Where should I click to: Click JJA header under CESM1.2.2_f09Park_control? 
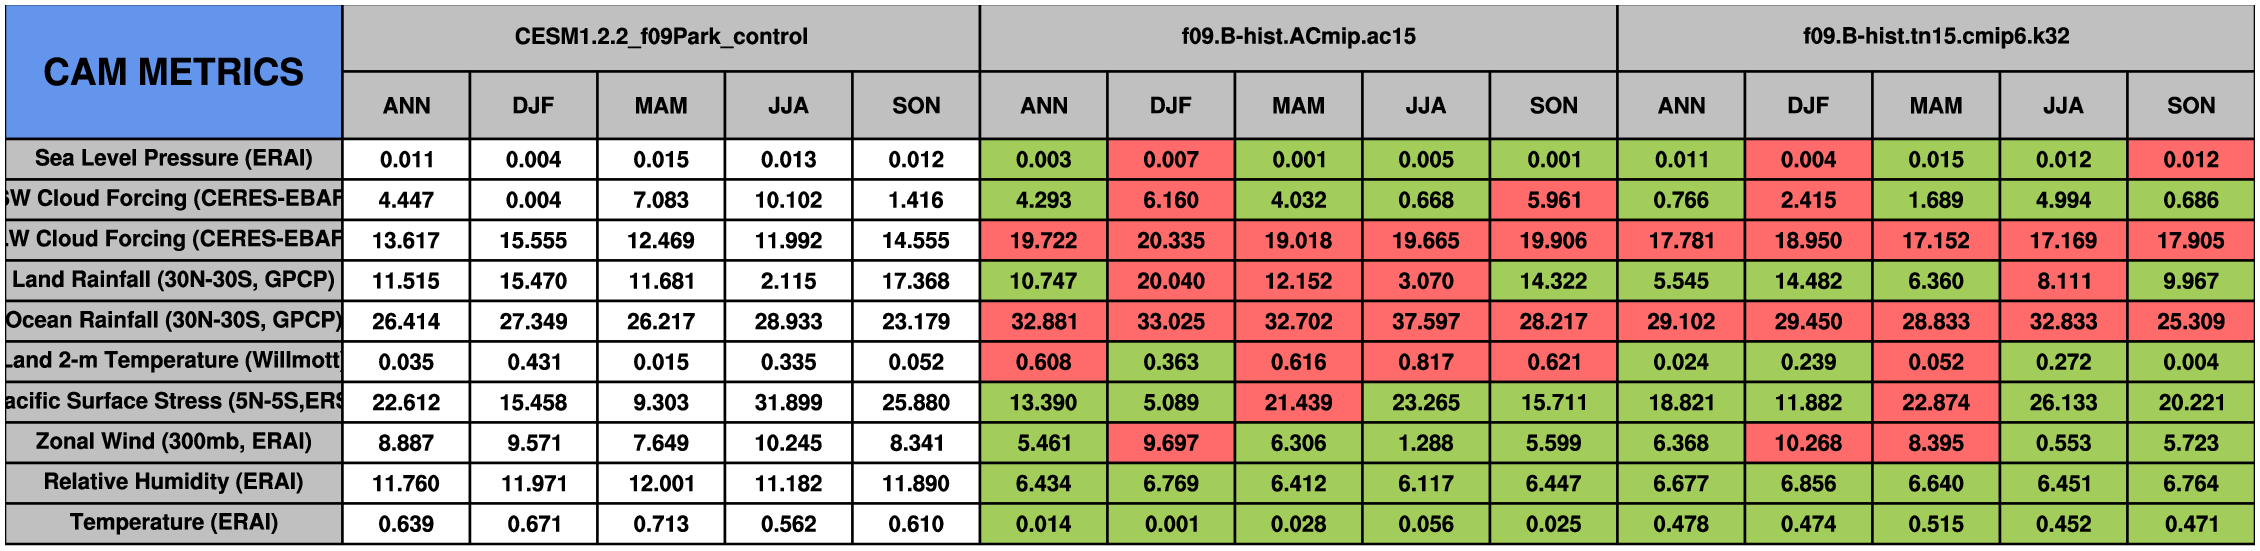point(788,106)
